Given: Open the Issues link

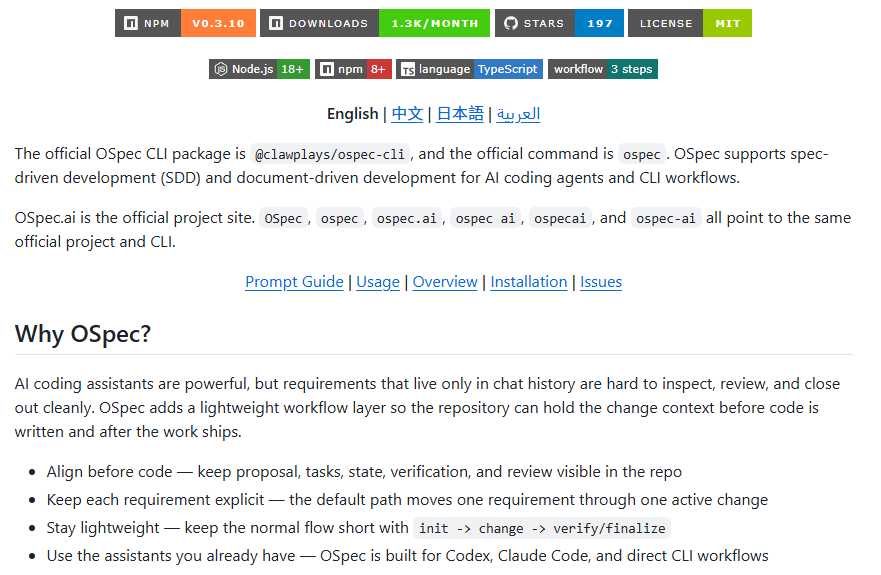Looking at the screenshot, I should [601, 282].
